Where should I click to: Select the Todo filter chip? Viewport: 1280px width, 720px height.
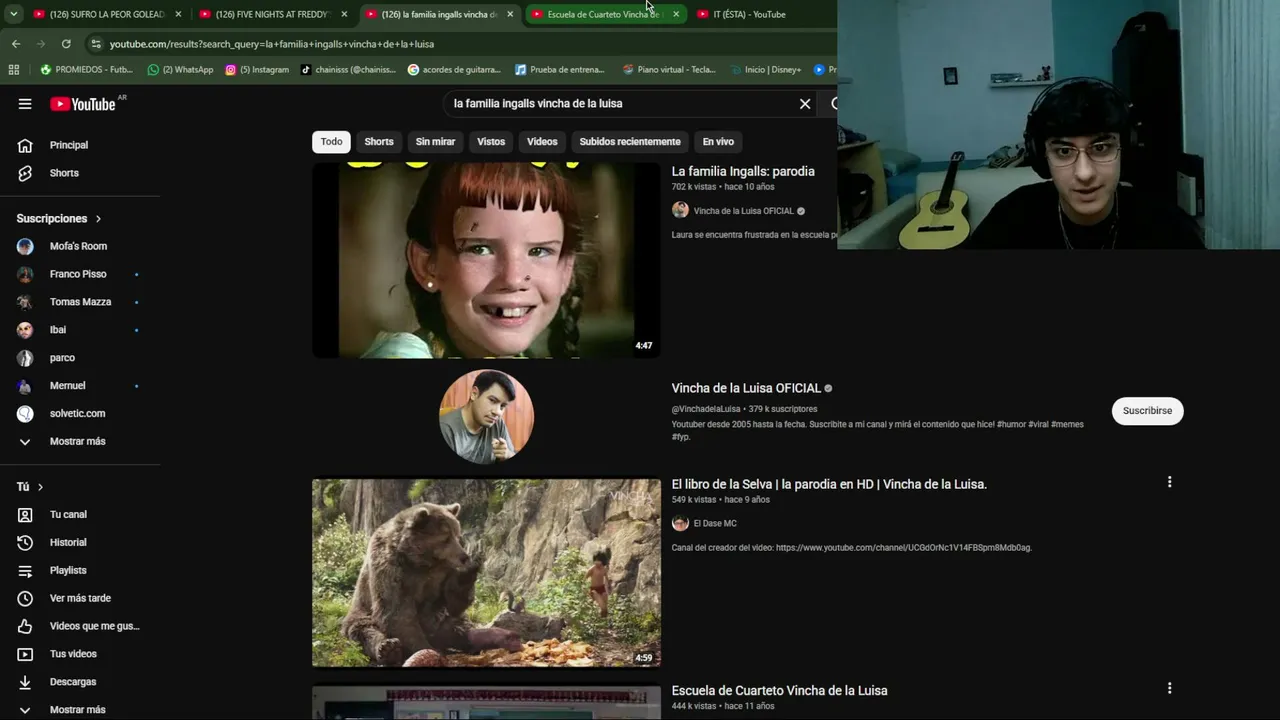coord(331,142)
